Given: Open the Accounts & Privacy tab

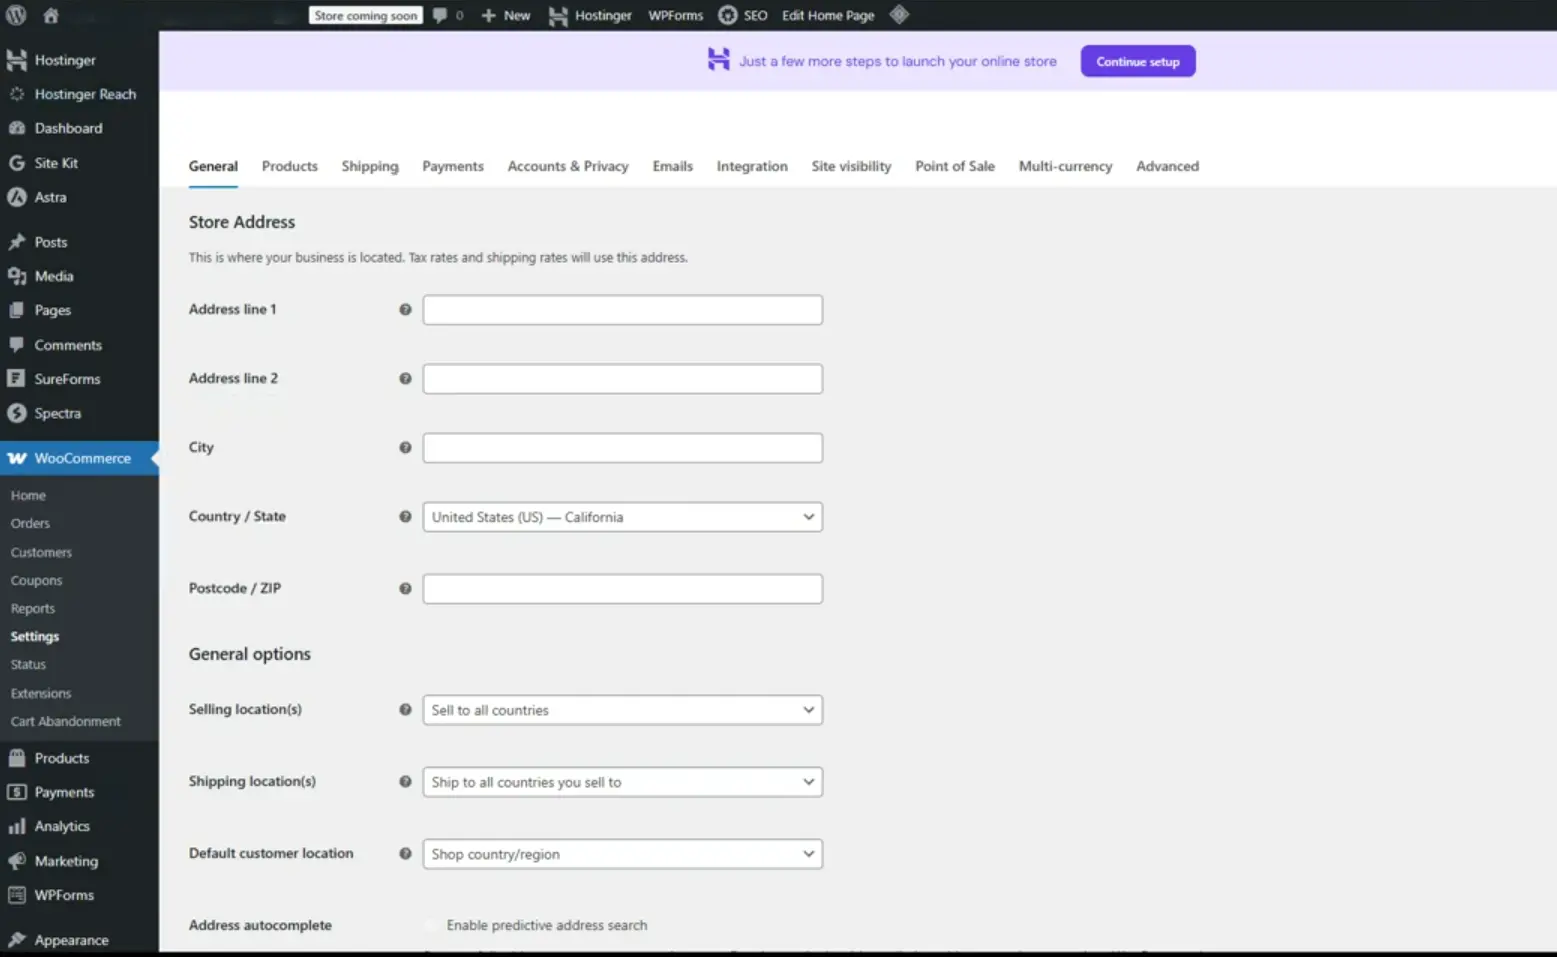Looking at the screenshot, I should (568, 166).
